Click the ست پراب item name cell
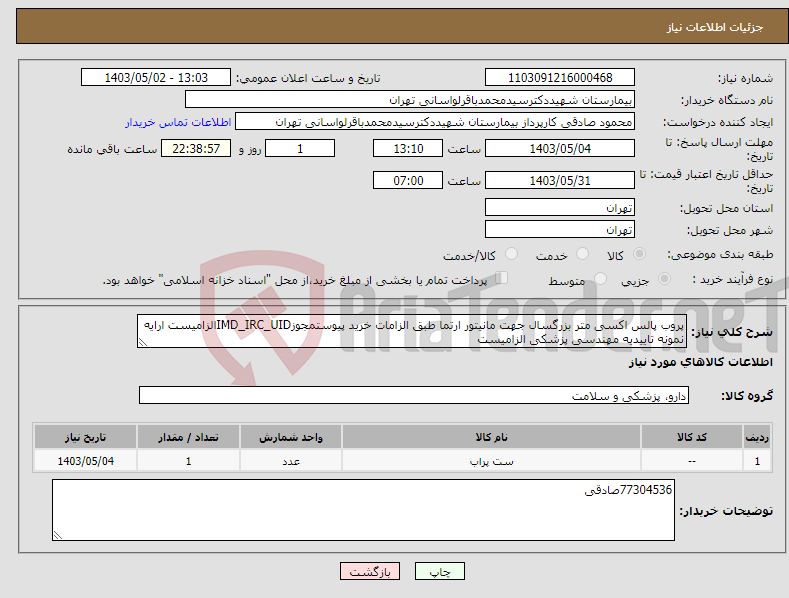The image size is (789, 598). 491,461
